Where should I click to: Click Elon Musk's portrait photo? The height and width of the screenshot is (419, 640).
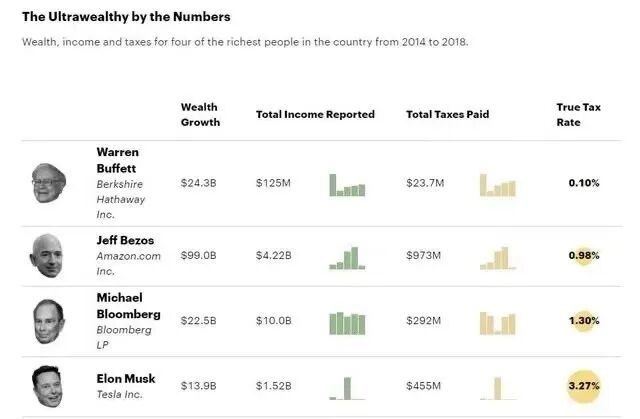46,386
